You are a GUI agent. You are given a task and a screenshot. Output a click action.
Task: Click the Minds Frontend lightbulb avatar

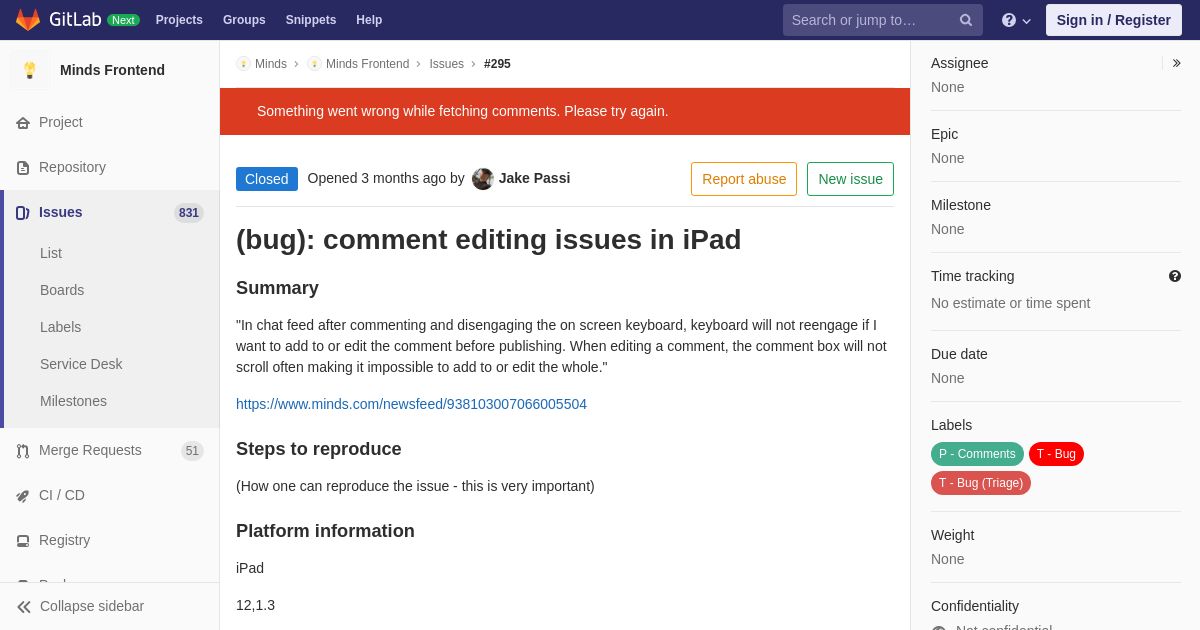(30, 70)
